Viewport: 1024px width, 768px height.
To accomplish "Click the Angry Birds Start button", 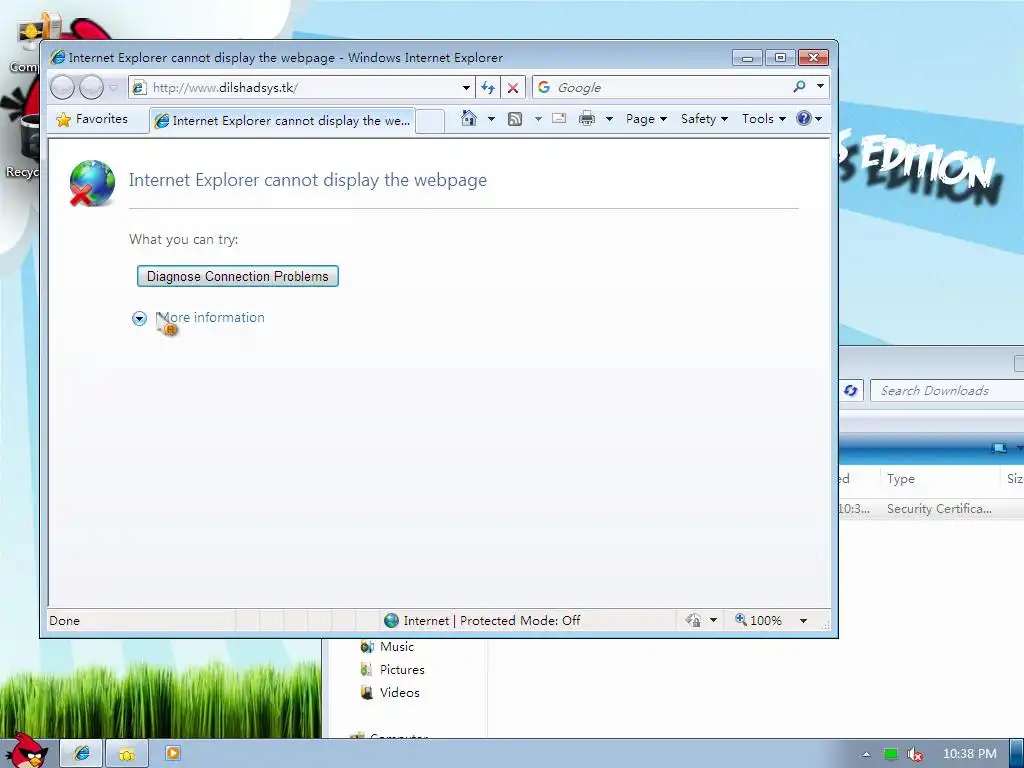I will (x=26, y=751).
